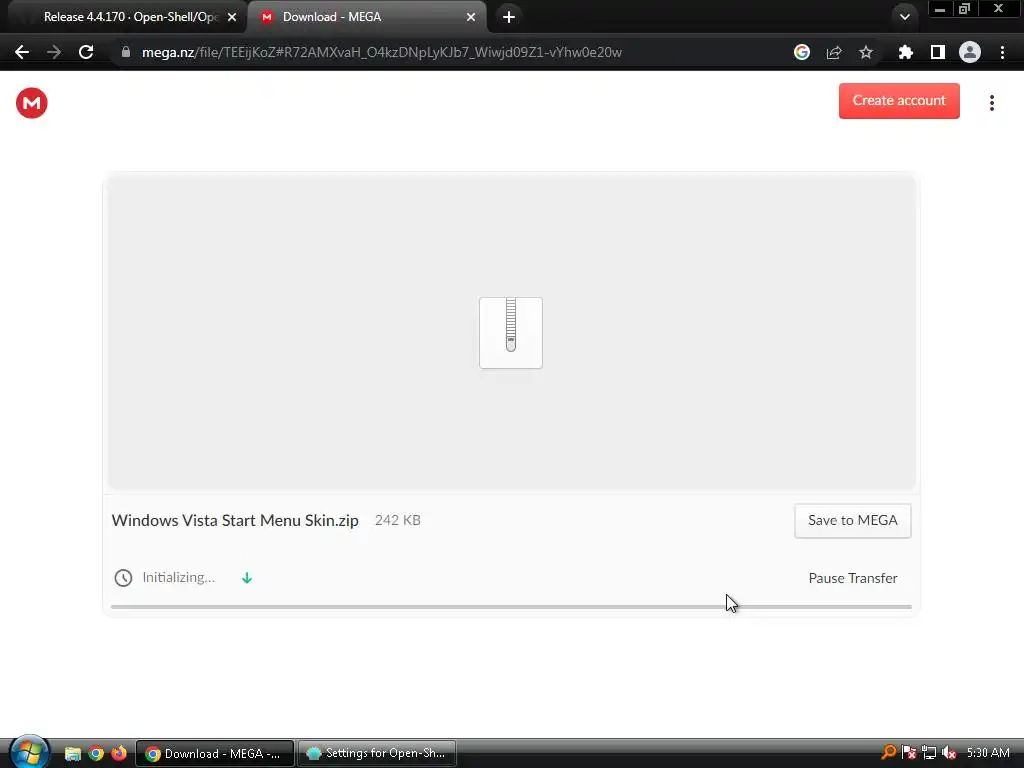The width and height of the screenshot is (1024, 768).
Task: Open the Windows Start orb
Action: click(28, 752)
